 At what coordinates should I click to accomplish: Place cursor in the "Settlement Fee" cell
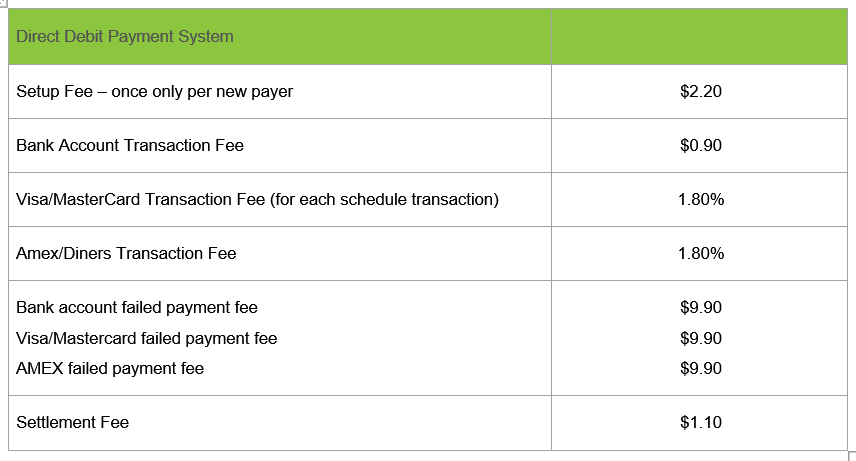[x=73, y=422]
